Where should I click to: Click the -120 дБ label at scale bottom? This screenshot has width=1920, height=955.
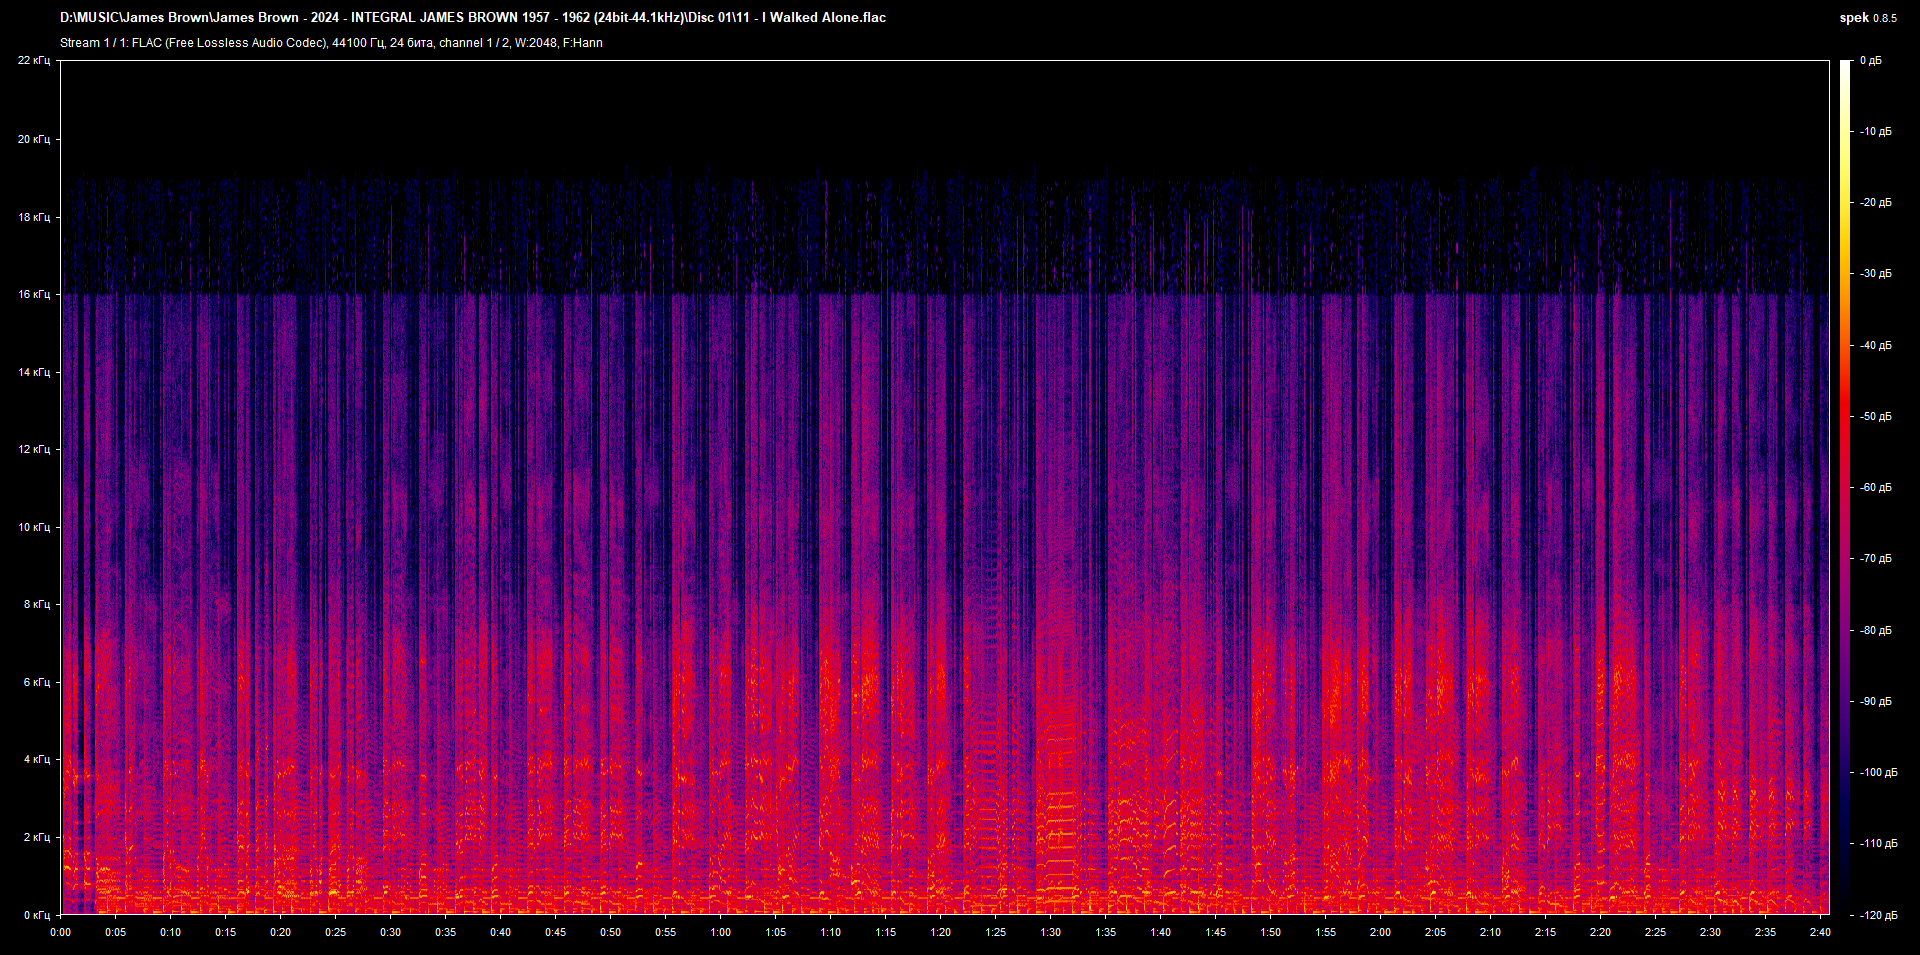tap(1878, 915)
